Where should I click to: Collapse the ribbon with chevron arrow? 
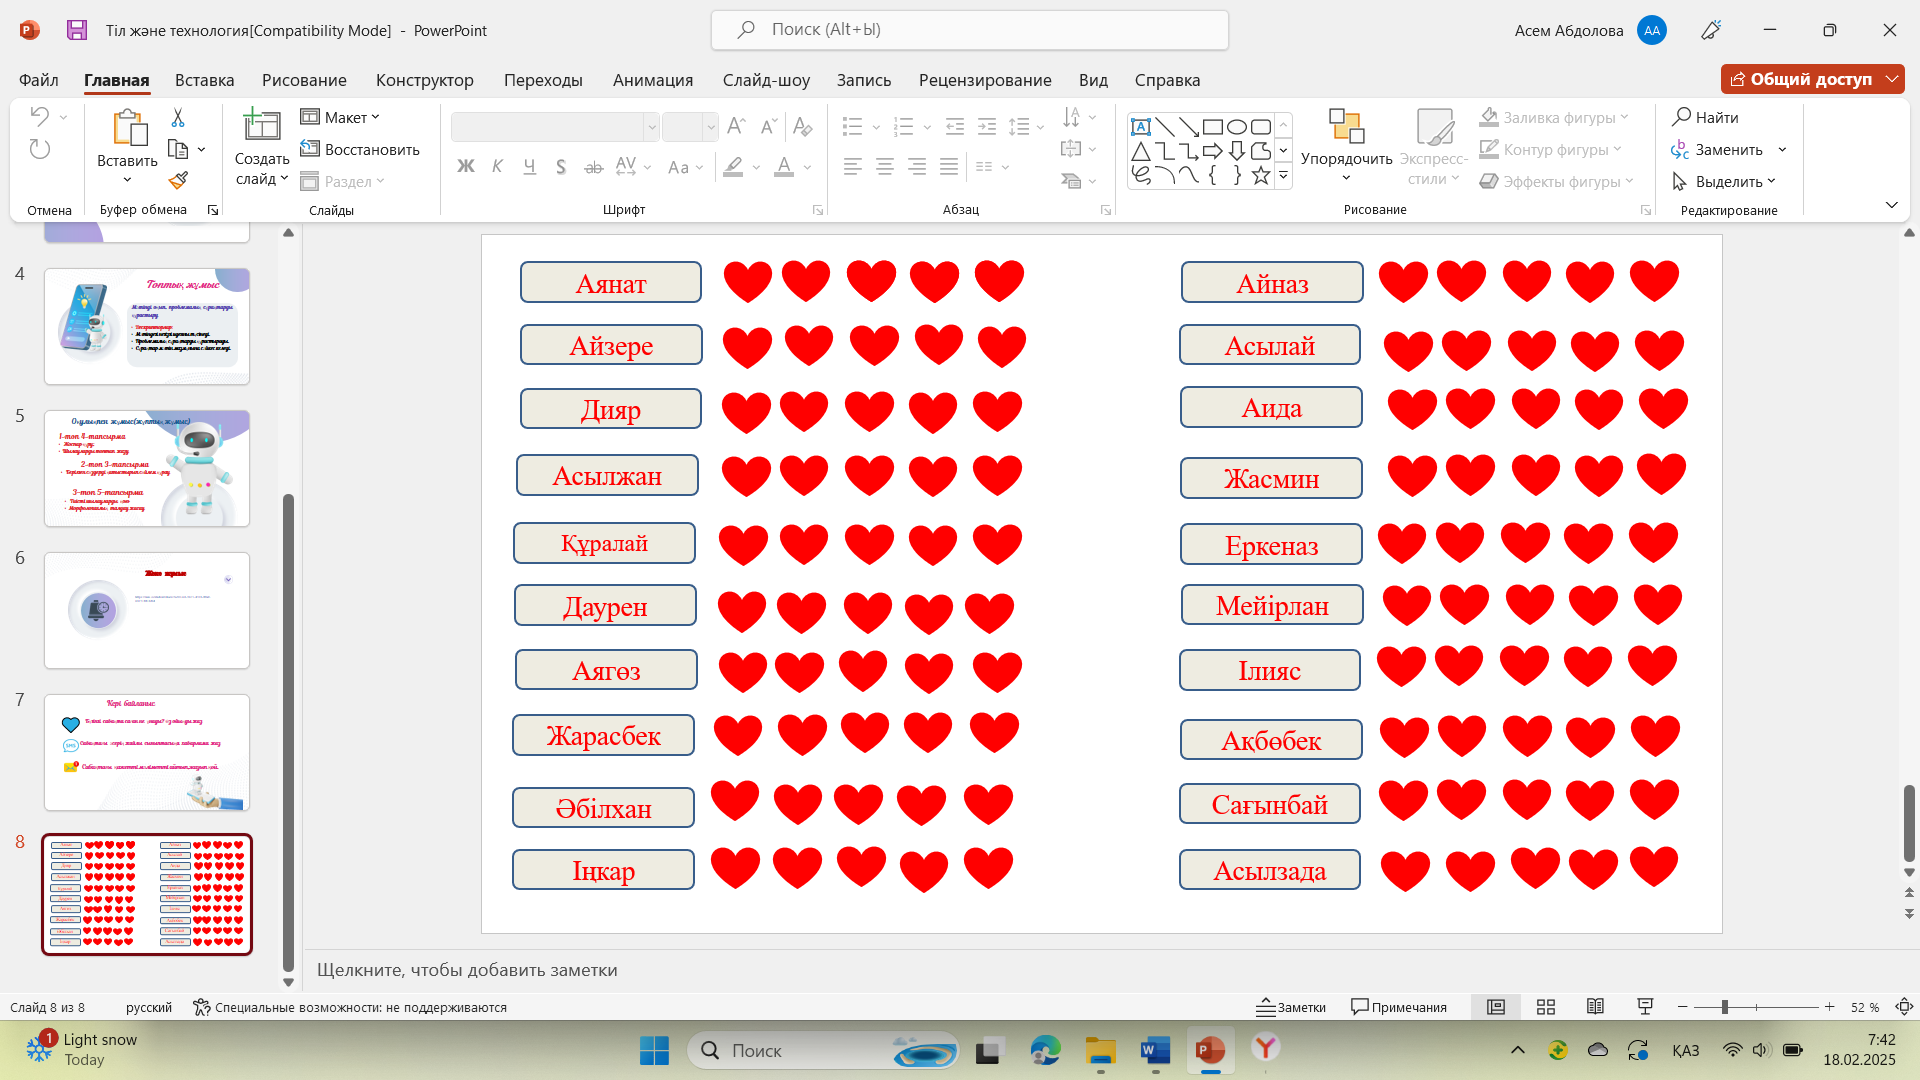[x=1891, y=205]
